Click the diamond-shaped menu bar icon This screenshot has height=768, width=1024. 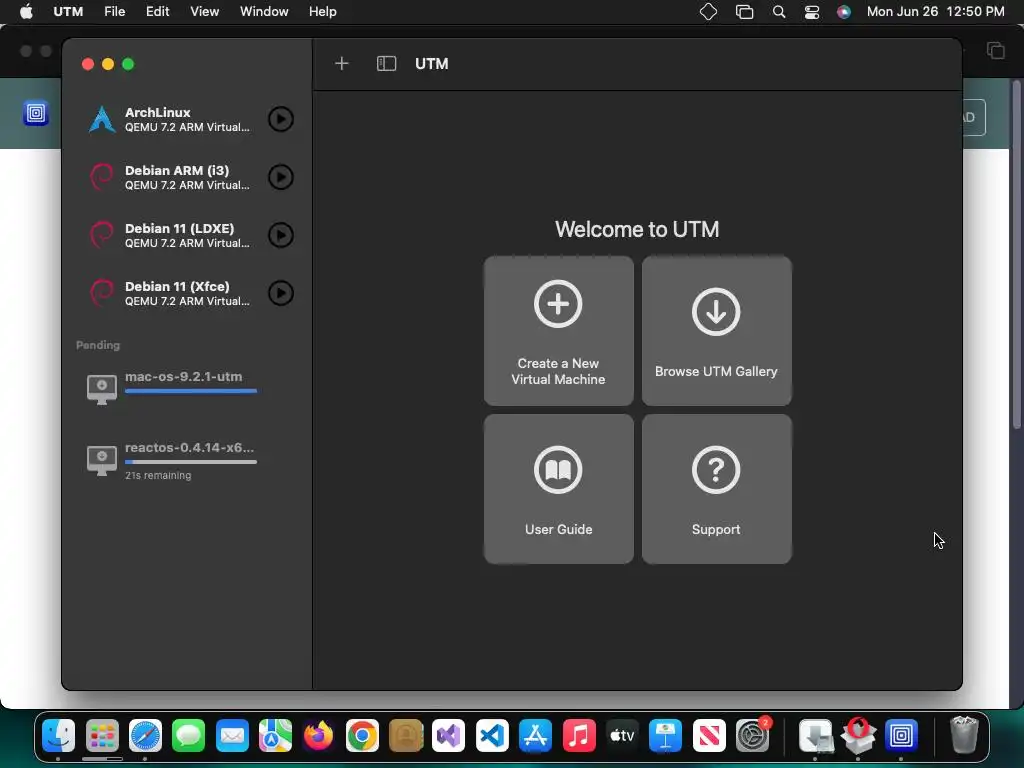coord(708,12)
